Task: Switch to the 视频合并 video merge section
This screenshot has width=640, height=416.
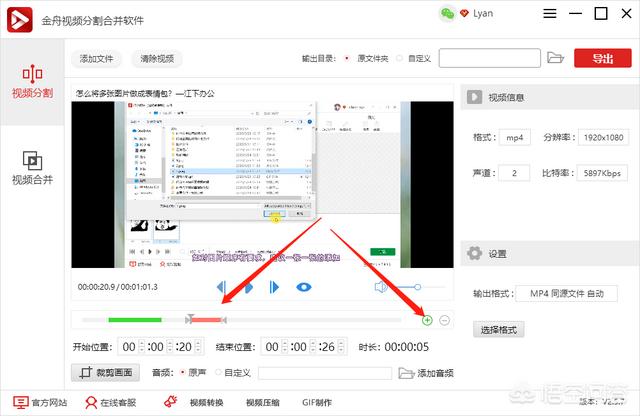Action: pos(32,168)
